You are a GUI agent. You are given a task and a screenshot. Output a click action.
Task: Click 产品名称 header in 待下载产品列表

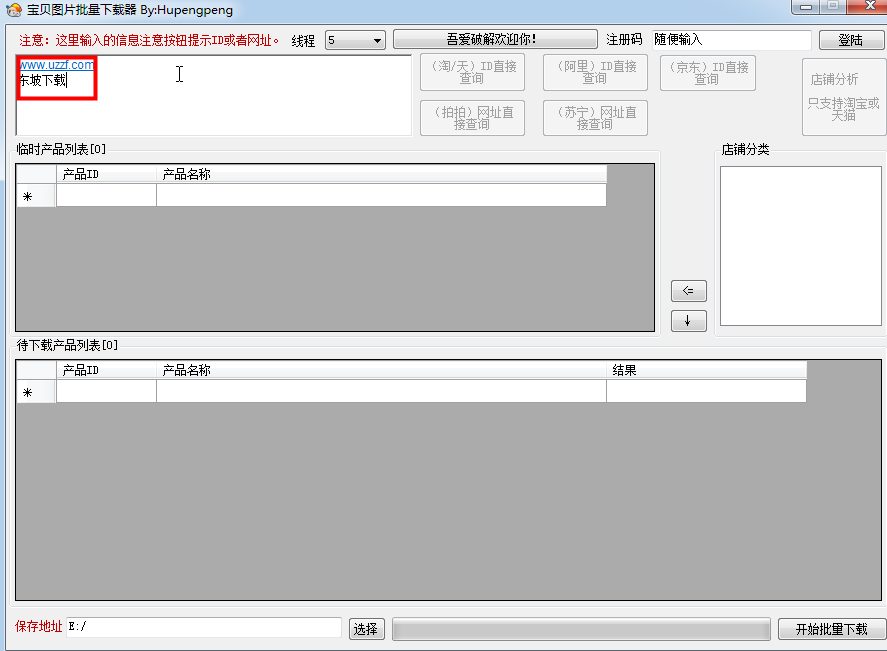pyautogui.click(x=381, y=370)
